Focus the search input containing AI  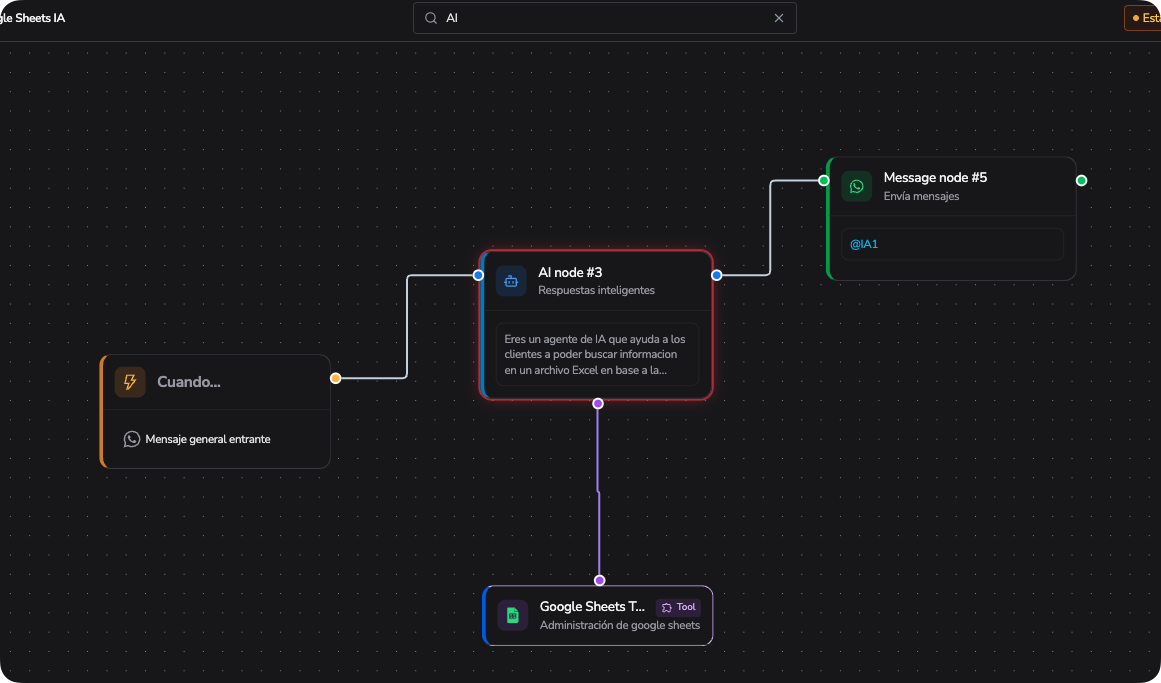coord(605,19)
